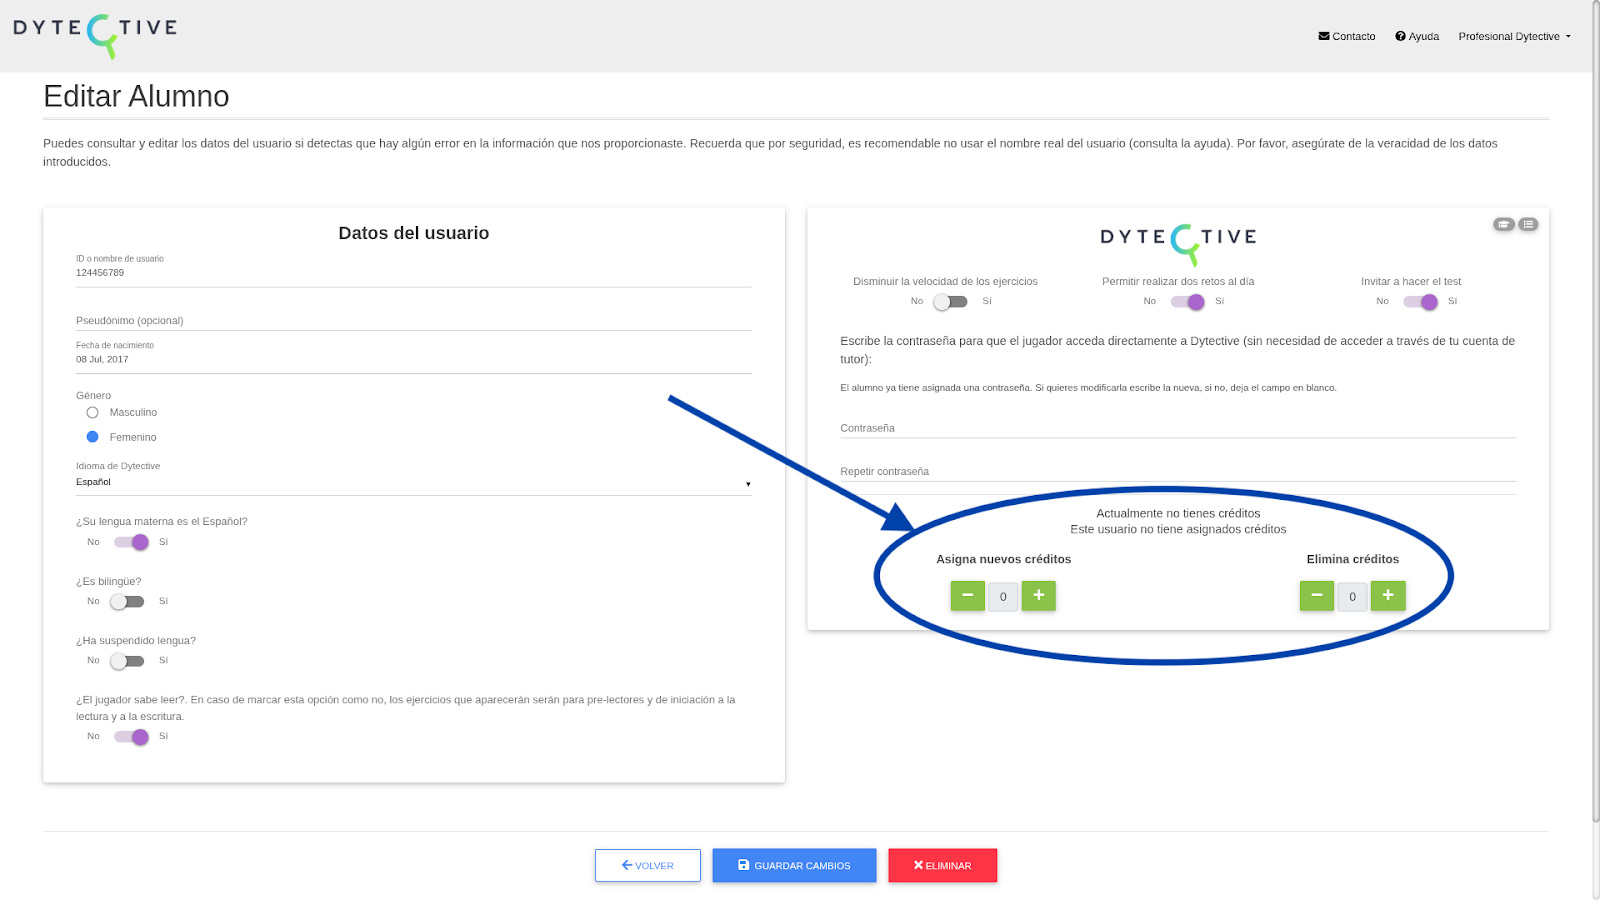
Task: Click Guardar Cambios button
Action: 794,865
